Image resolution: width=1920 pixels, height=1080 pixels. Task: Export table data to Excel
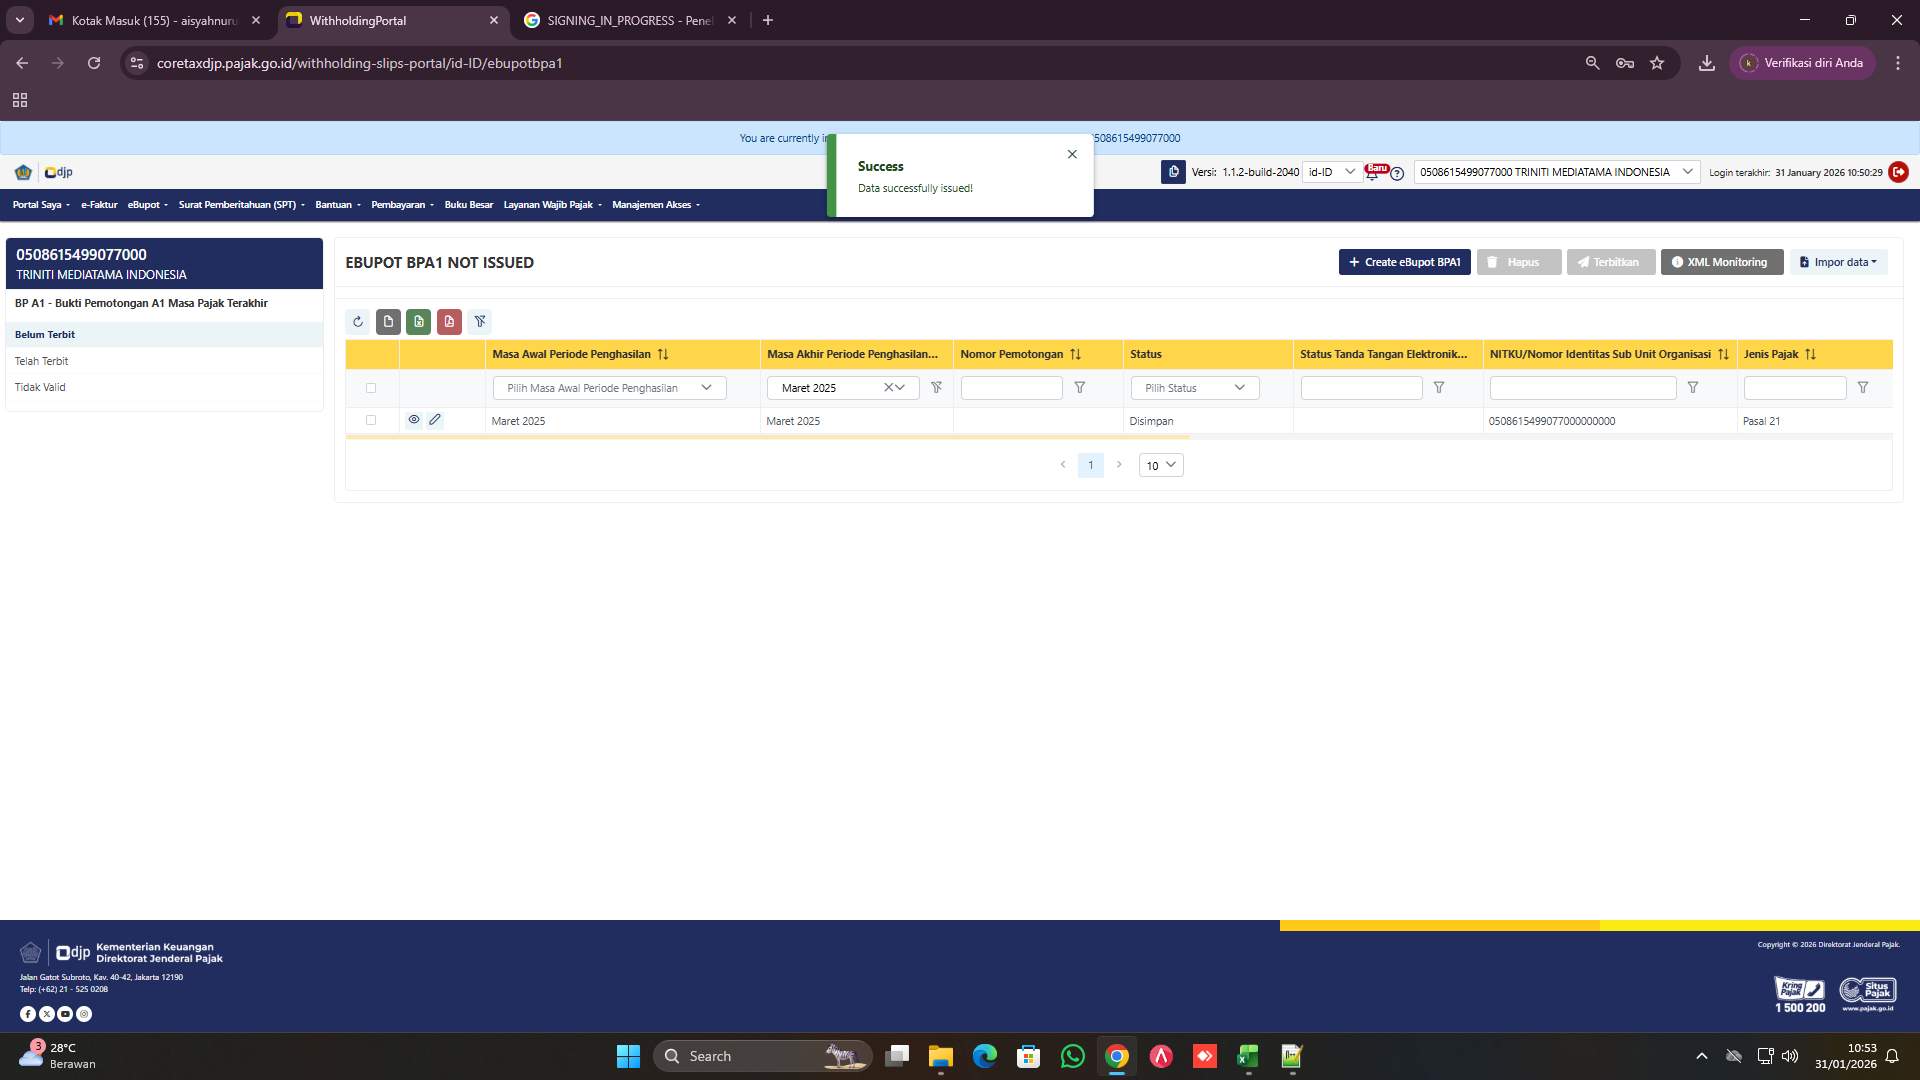(x=419, y=321)
